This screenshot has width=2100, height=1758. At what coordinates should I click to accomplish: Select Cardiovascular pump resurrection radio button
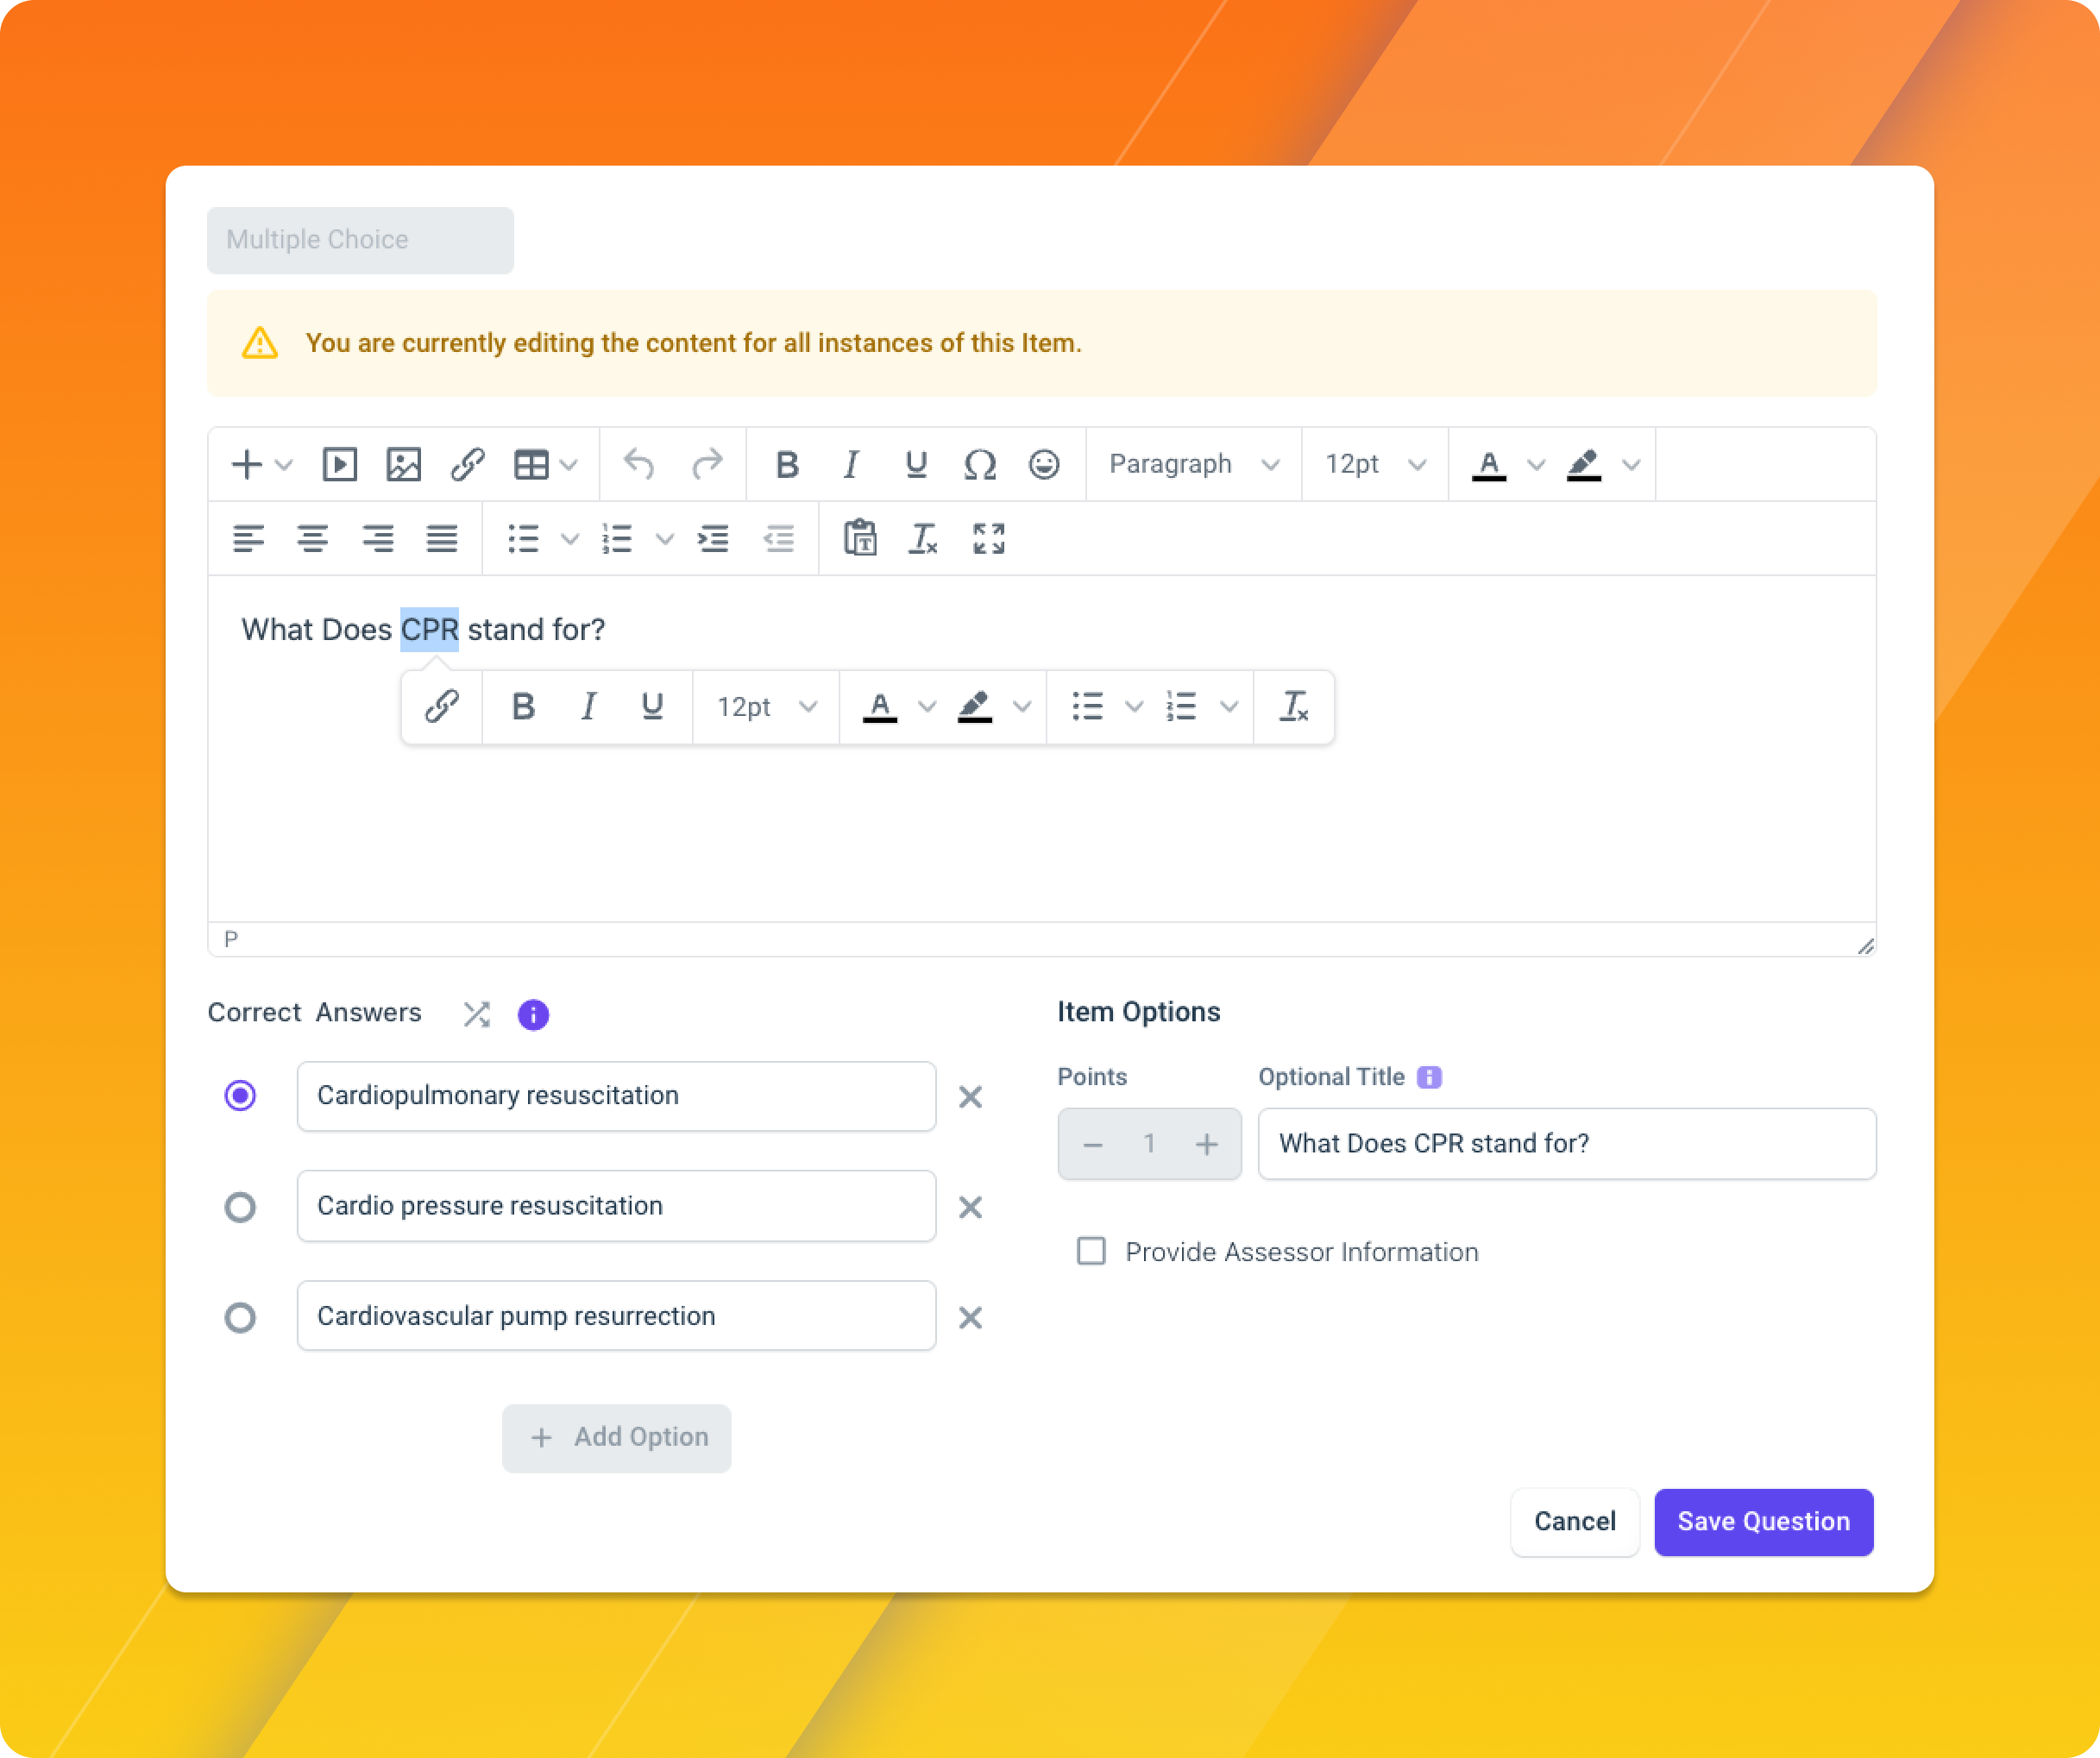240,1317
